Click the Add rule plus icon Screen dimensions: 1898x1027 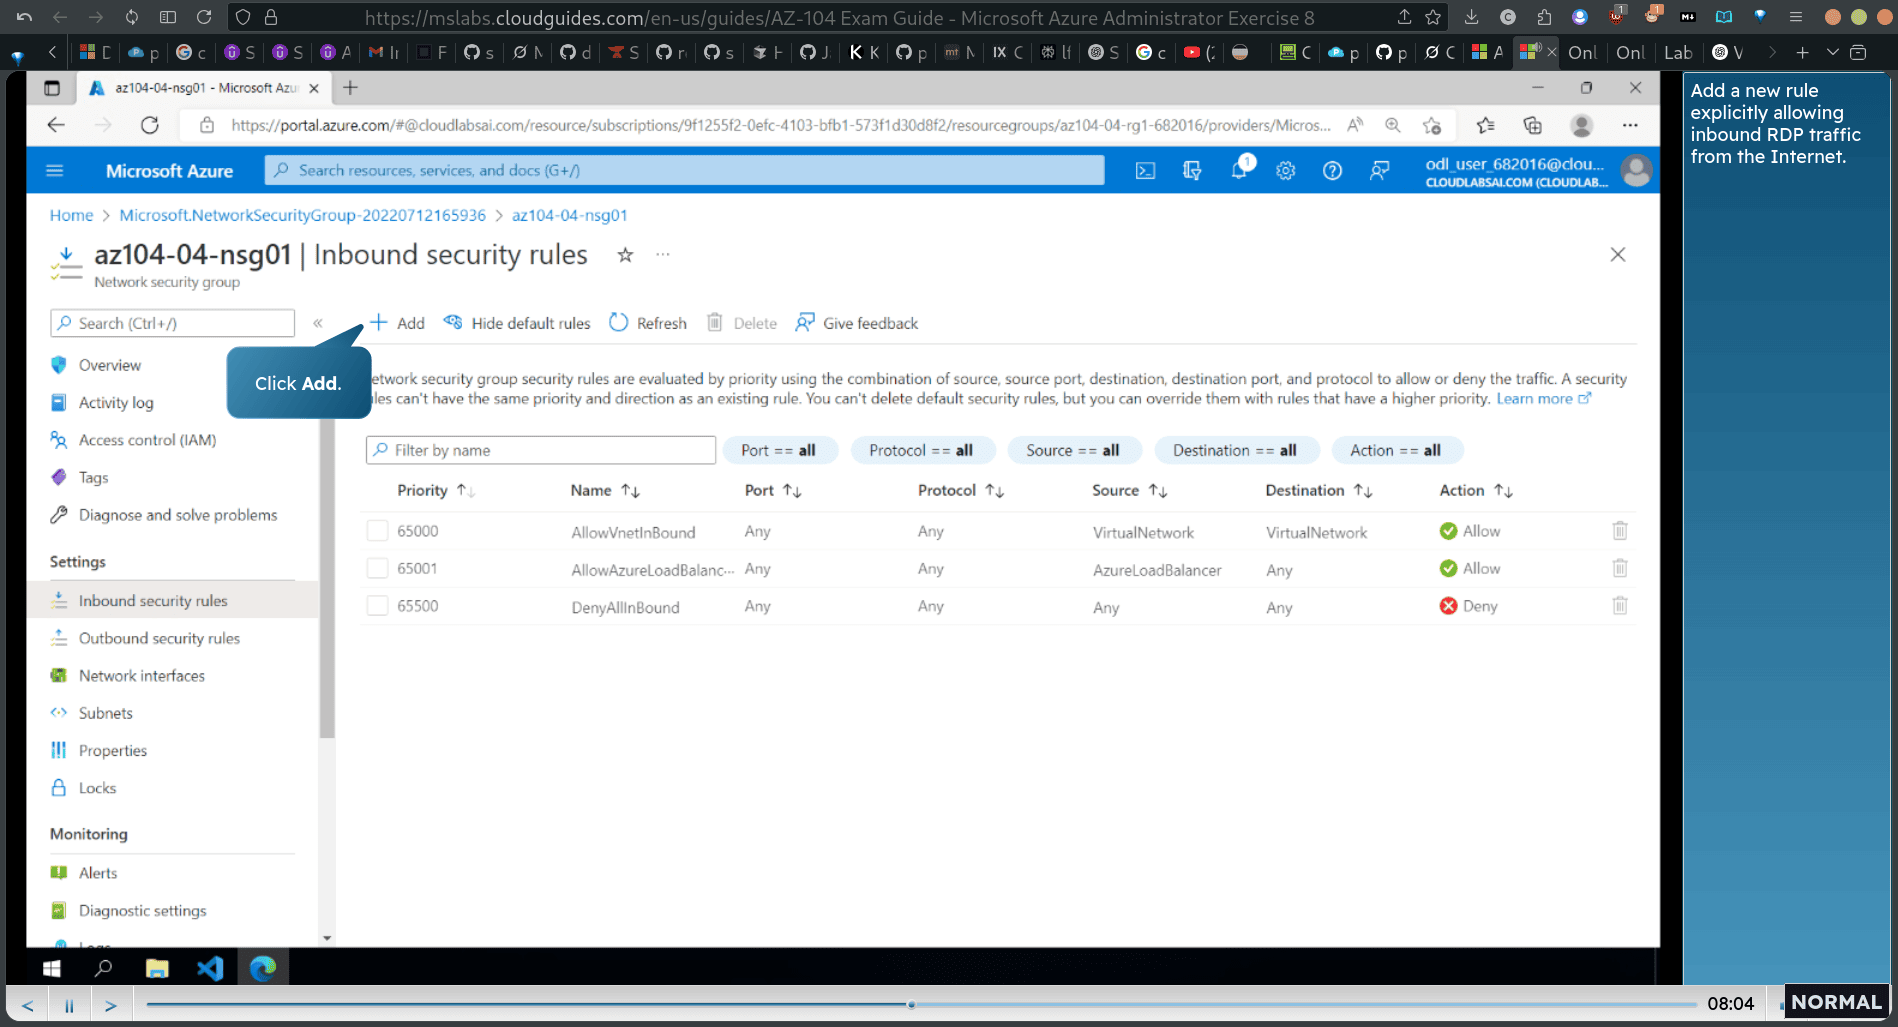[378, 322]
